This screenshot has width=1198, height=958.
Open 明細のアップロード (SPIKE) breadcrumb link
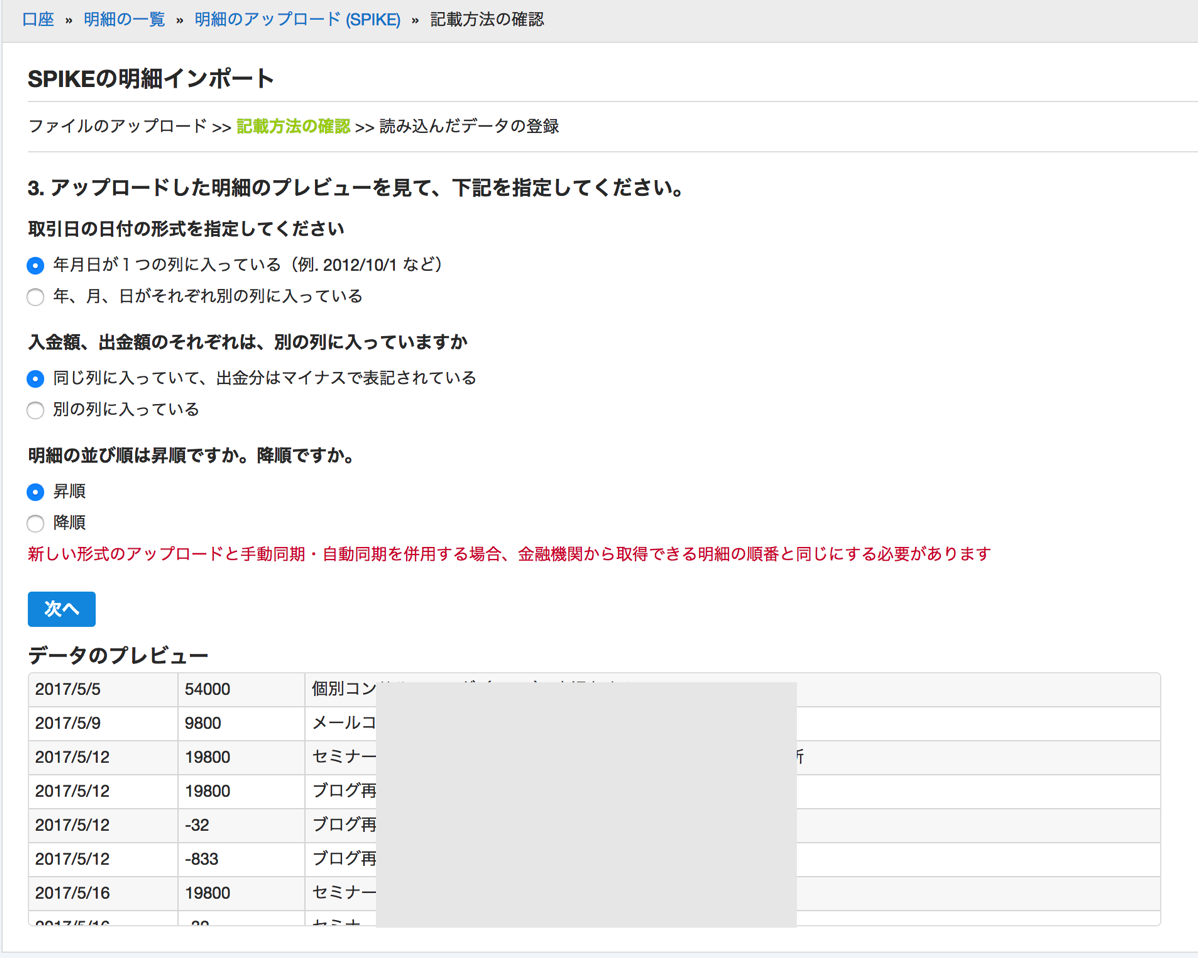[x=297, y=19]
